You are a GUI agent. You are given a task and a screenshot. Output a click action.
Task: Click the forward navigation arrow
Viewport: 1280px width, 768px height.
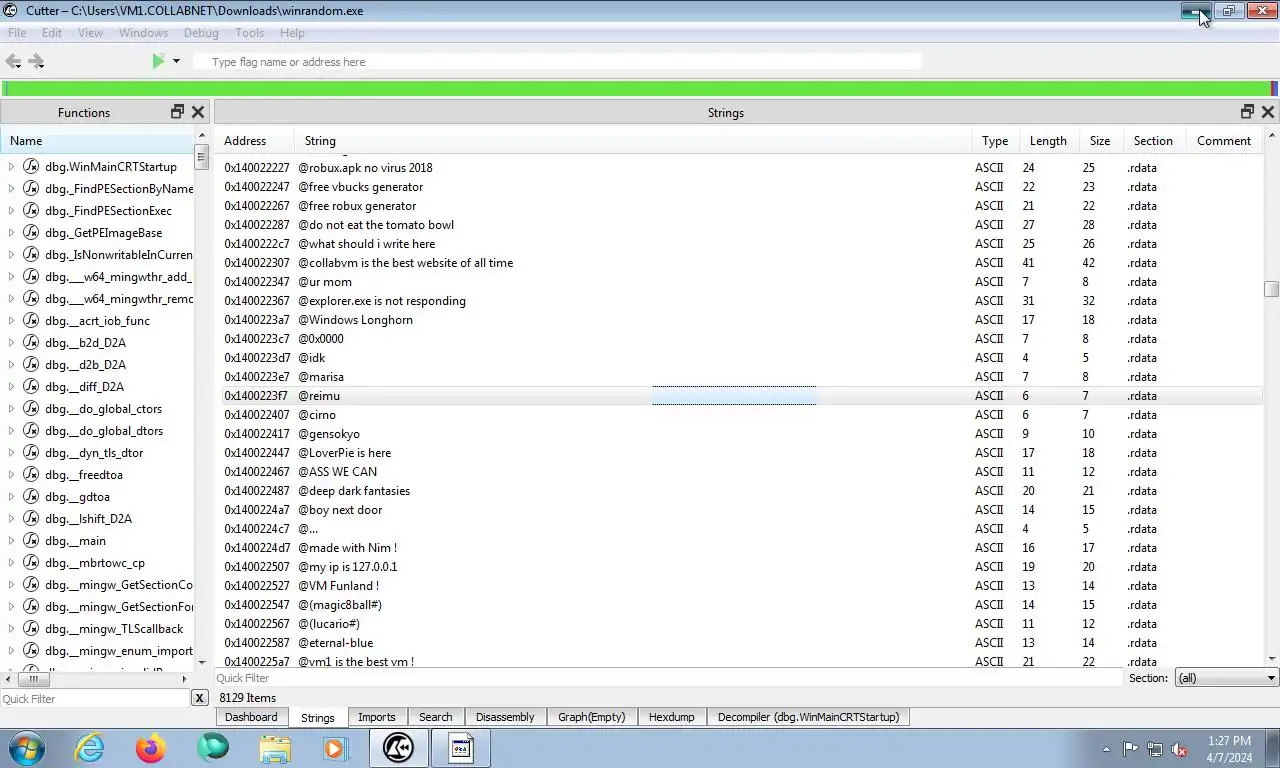[36, 61]
